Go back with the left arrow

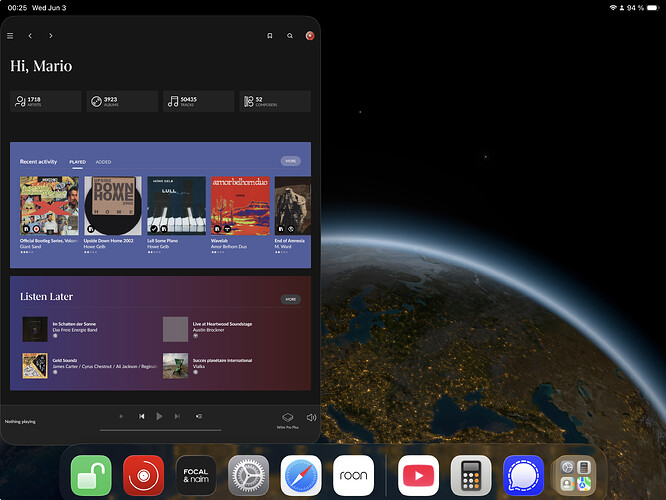click(x=30, y=36)
